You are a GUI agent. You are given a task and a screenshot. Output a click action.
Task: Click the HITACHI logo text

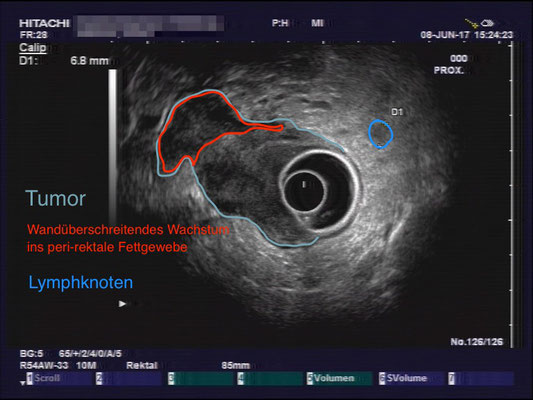click(x=44, y=23)
